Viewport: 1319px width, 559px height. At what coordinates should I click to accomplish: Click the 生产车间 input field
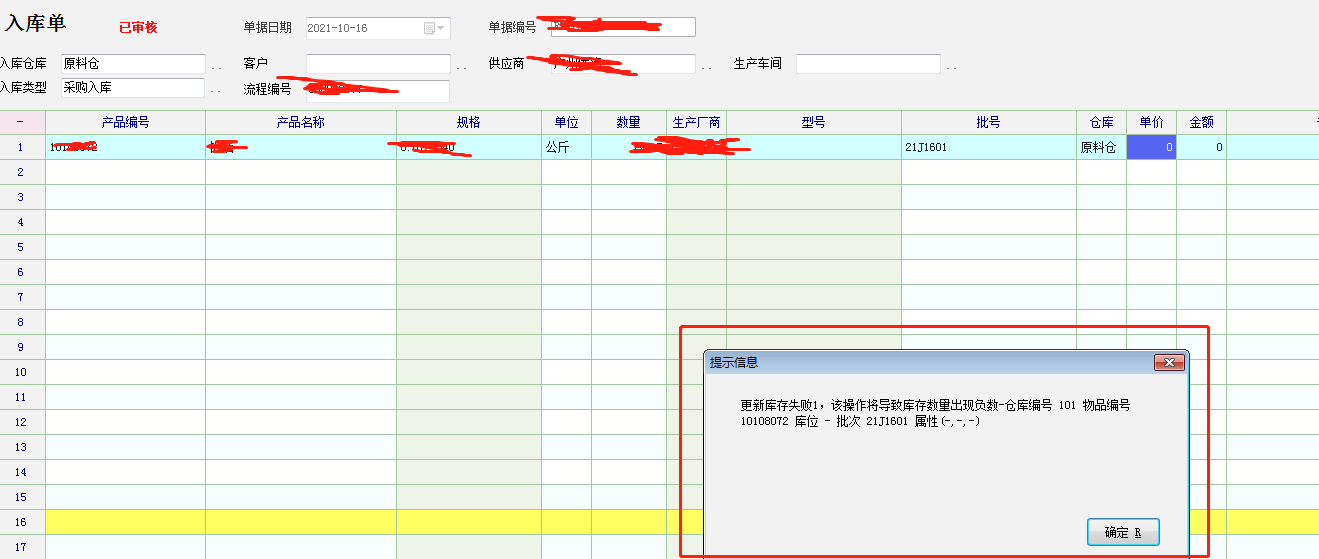click(868, 64)
